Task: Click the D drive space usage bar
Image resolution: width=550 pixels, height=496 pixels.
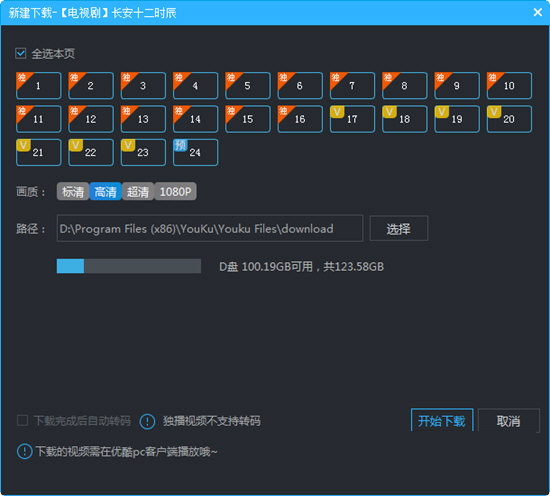Action: click(129, 266)
